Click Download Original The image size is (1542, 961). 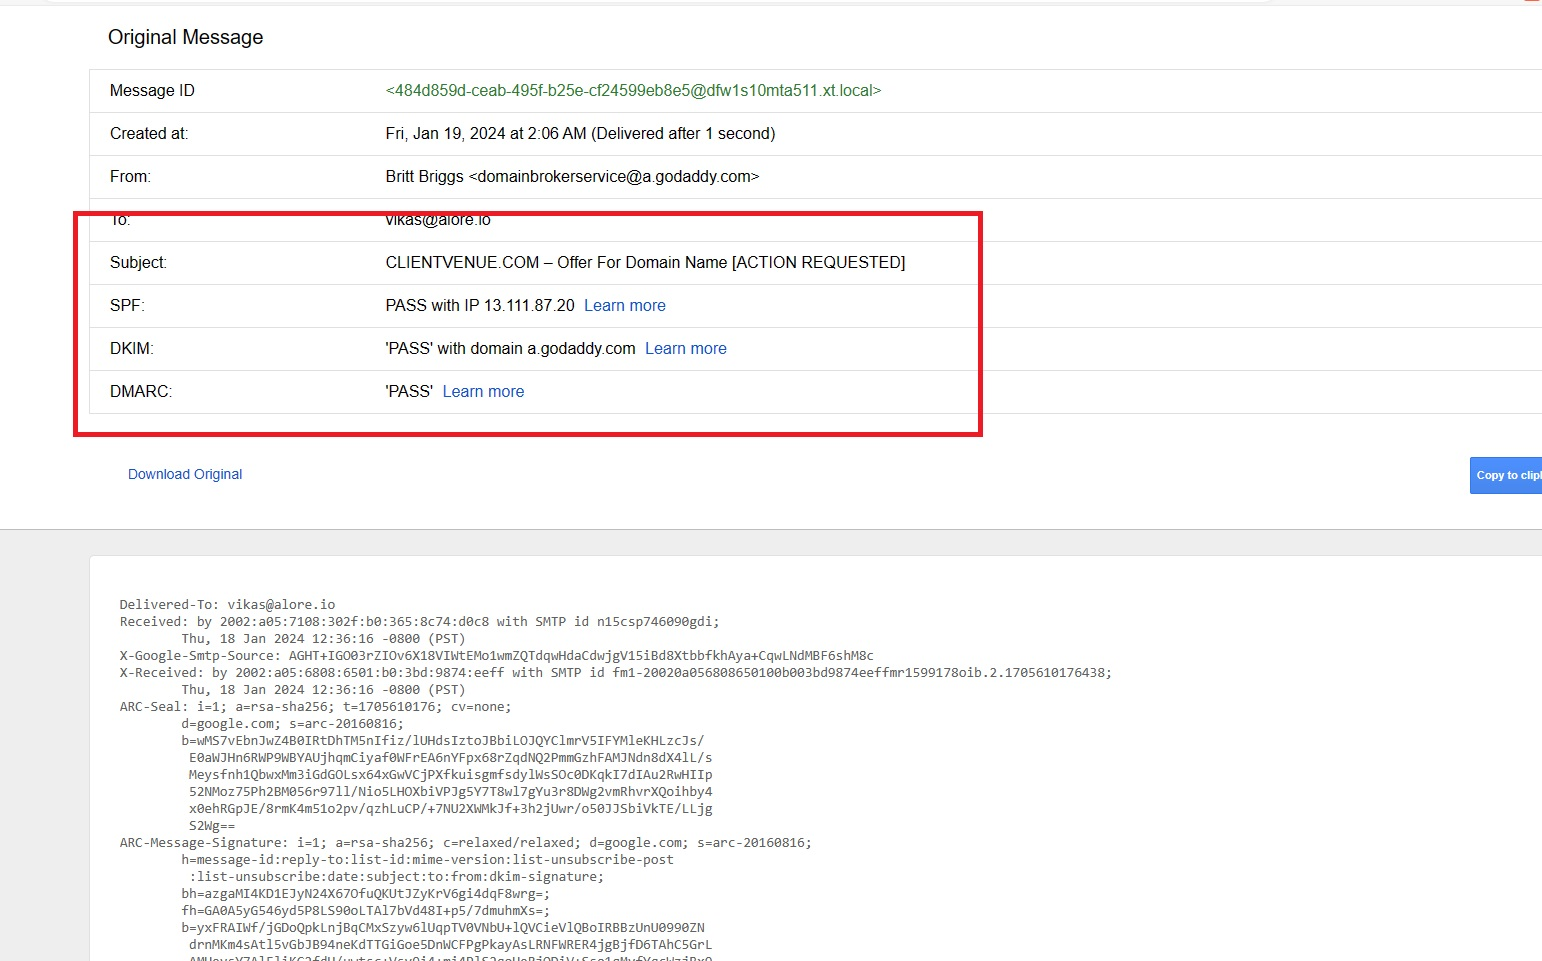coord(185,473)
